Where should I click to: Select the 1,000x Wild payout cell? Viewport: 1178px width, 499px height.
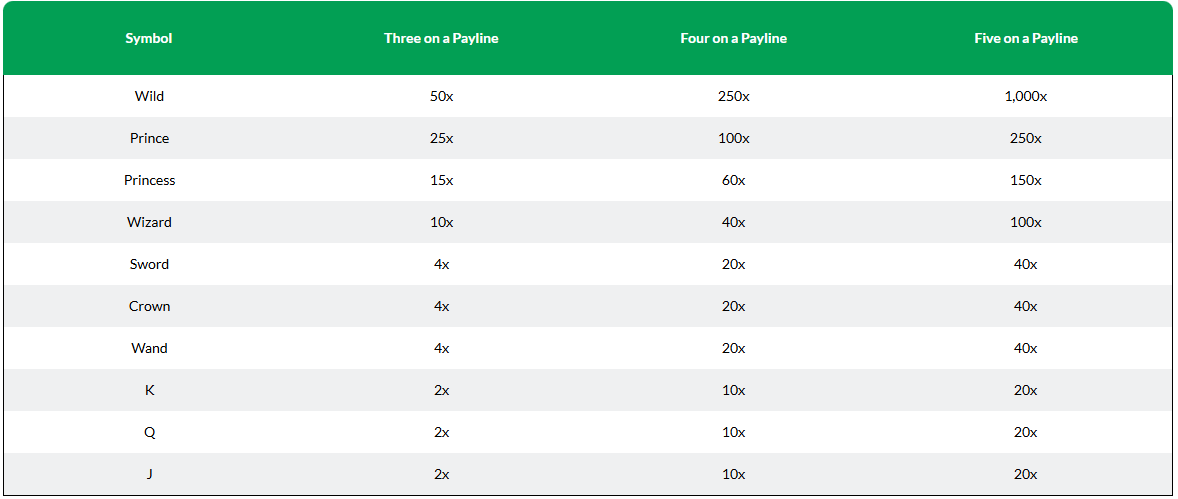click(x=1025, y=96)
